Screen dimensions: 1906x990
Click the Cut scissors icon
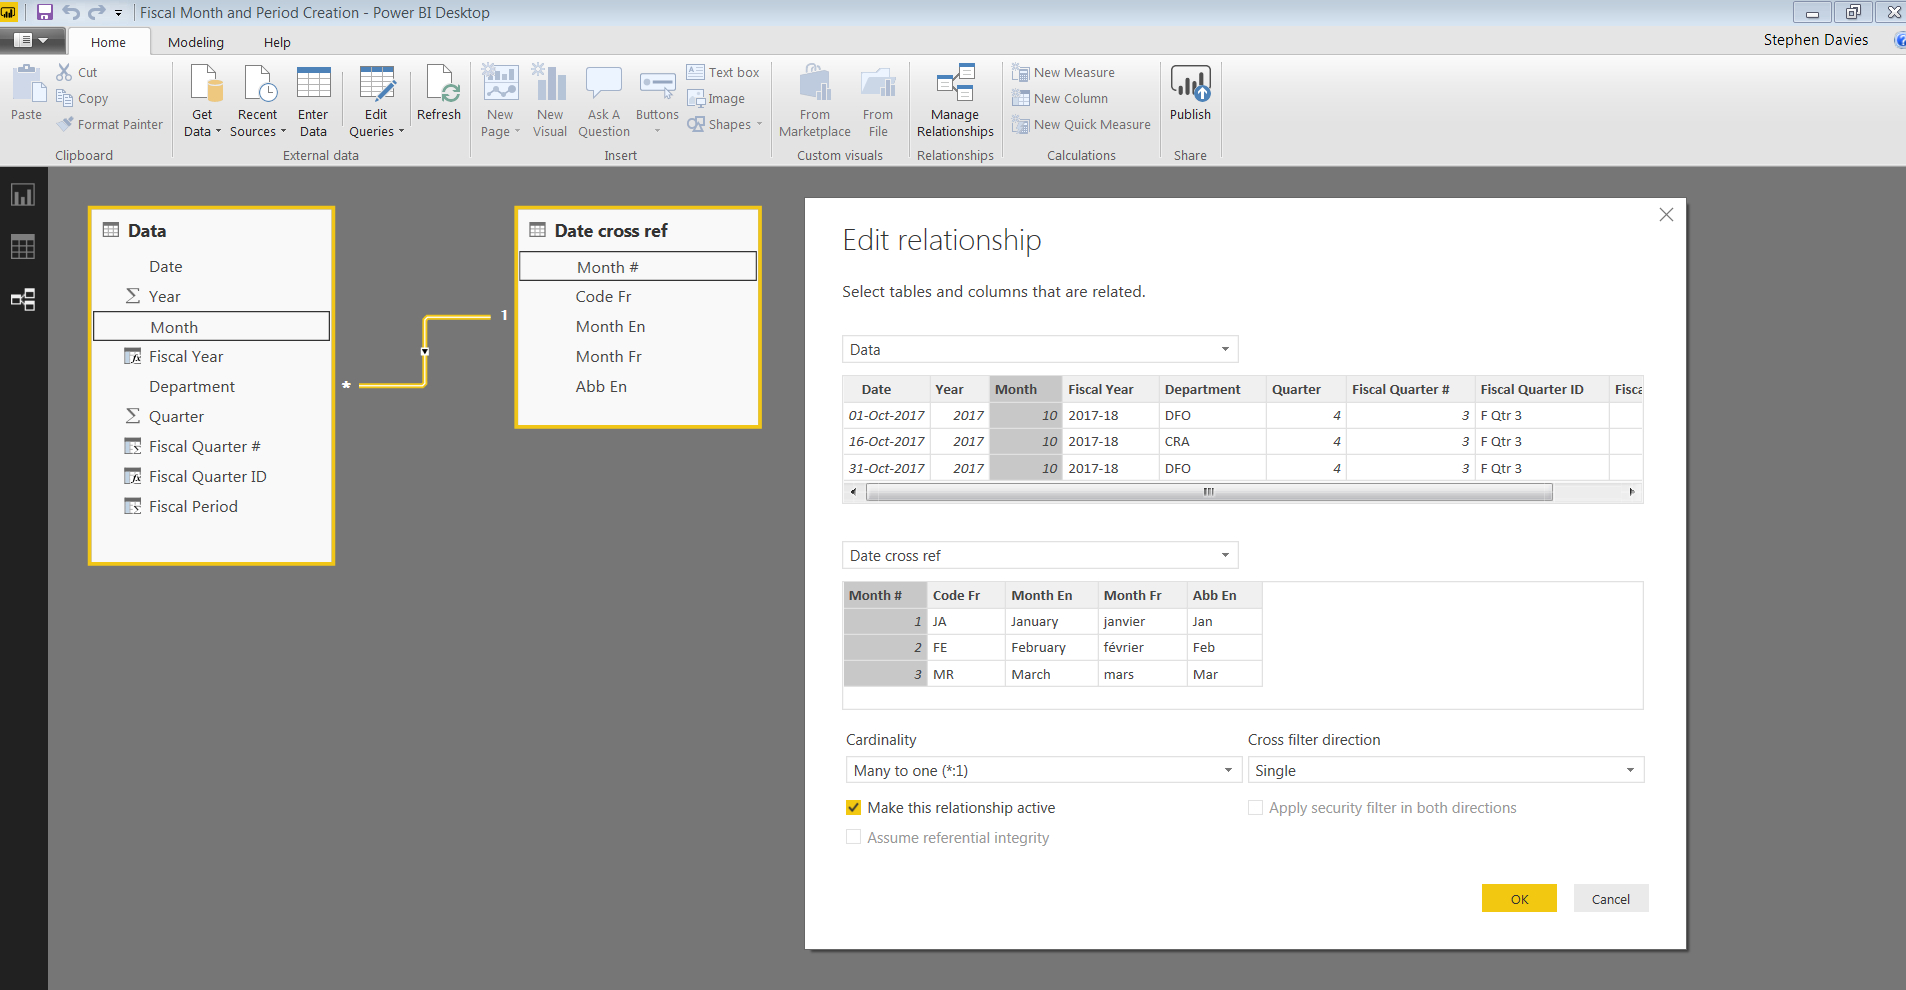pyautogui.click(x=64, y=72)
